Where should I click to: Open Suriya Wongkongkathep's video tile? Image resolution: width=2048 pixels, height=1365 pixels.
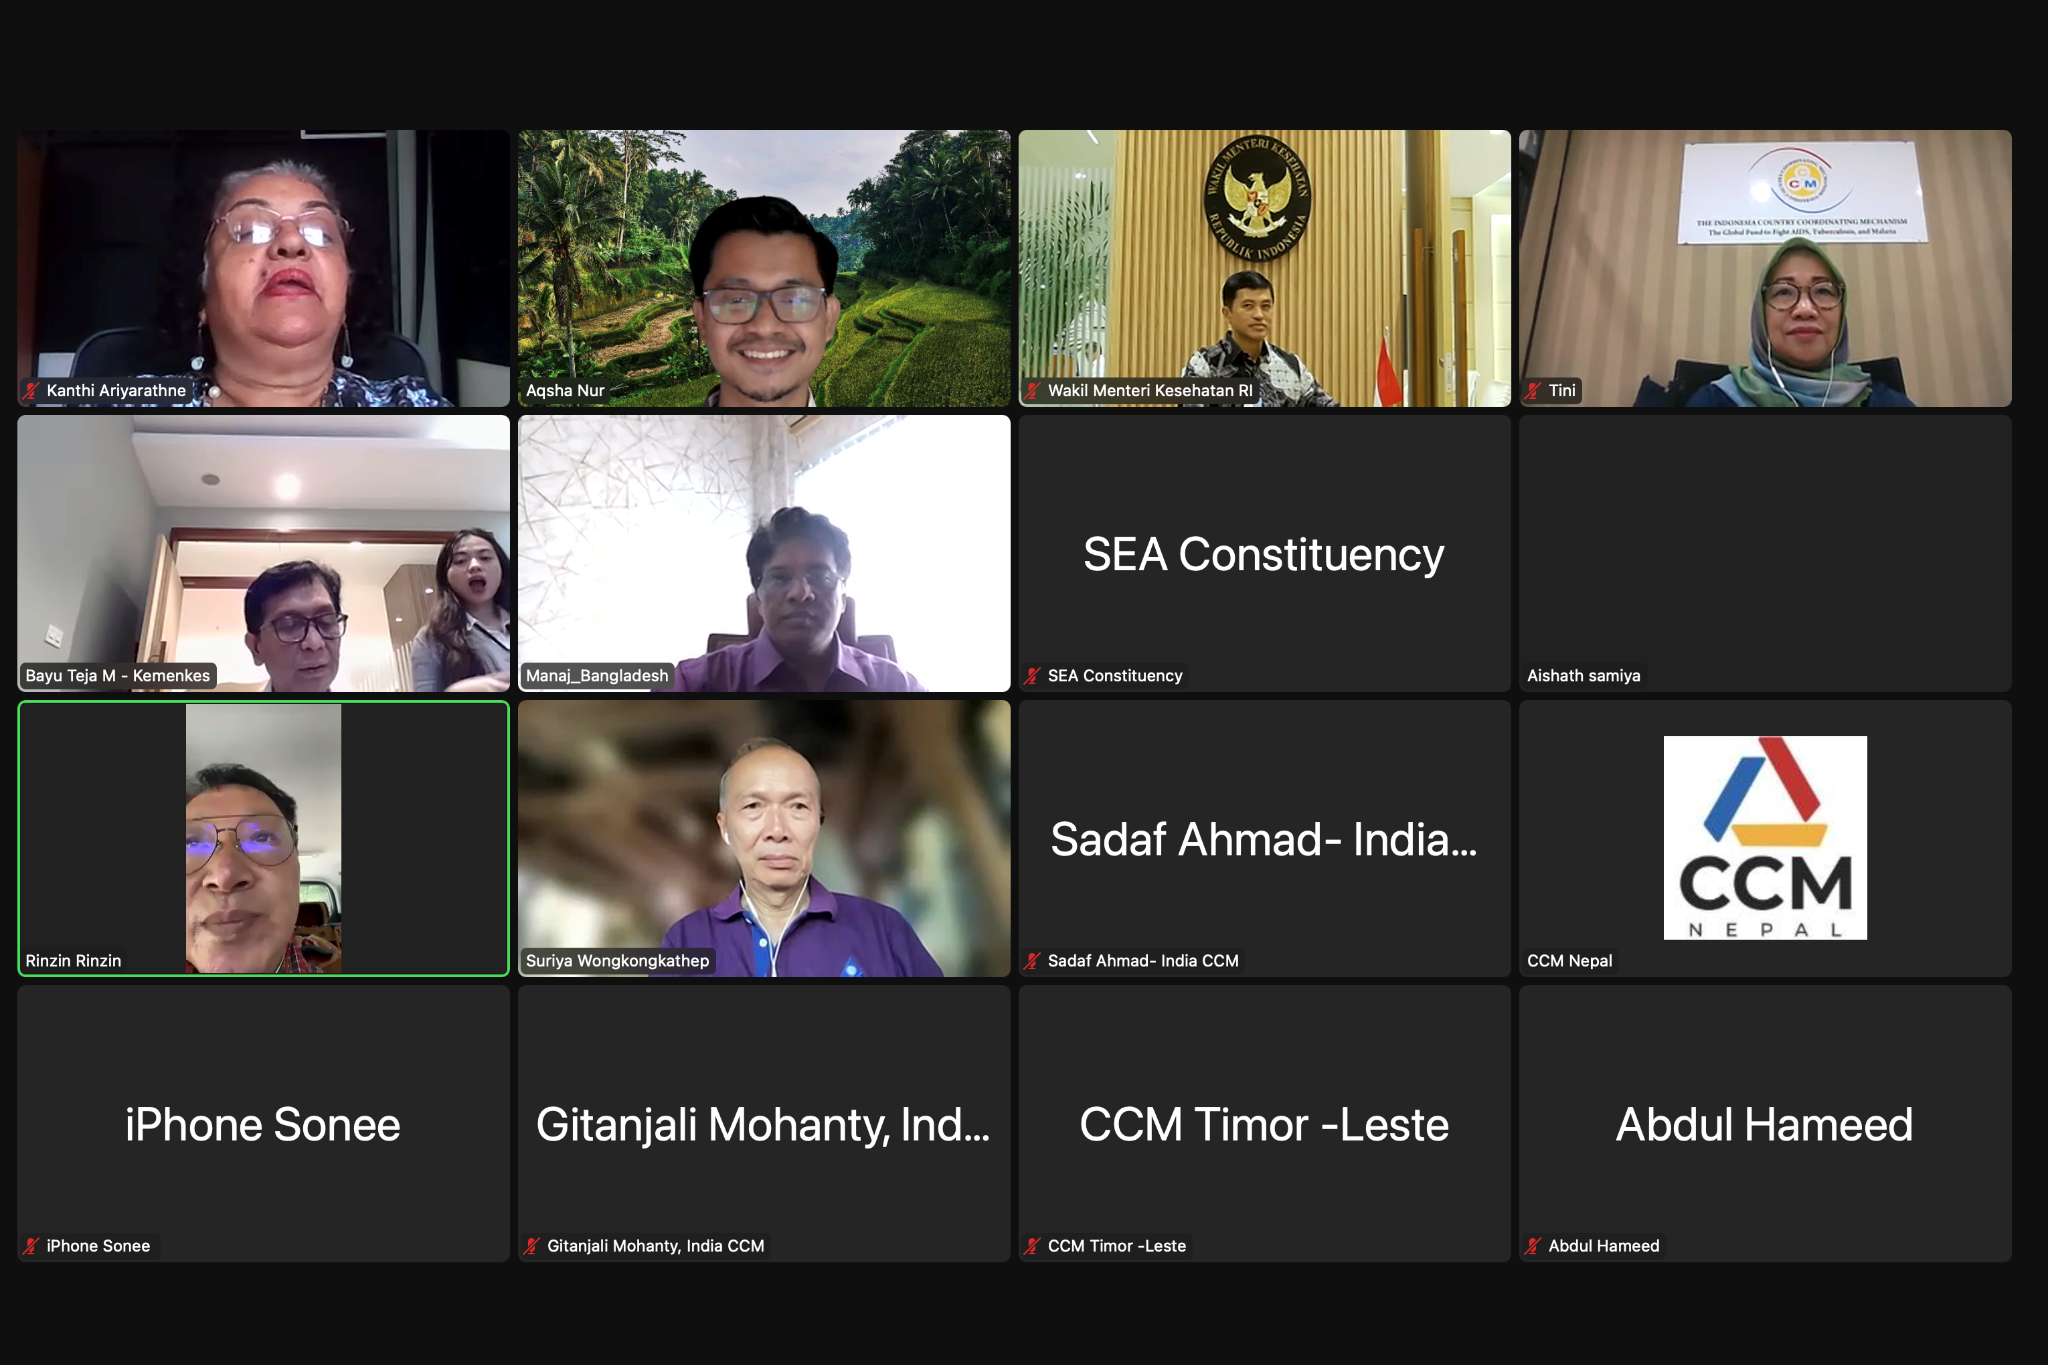point(764,838)
